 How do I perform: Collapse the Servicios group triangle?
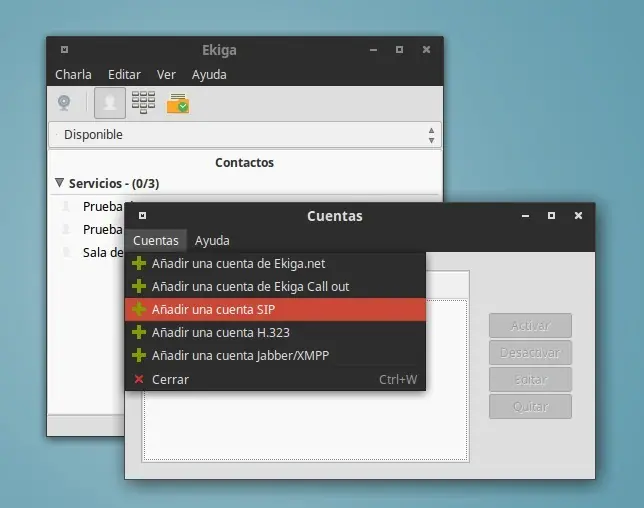60,183
